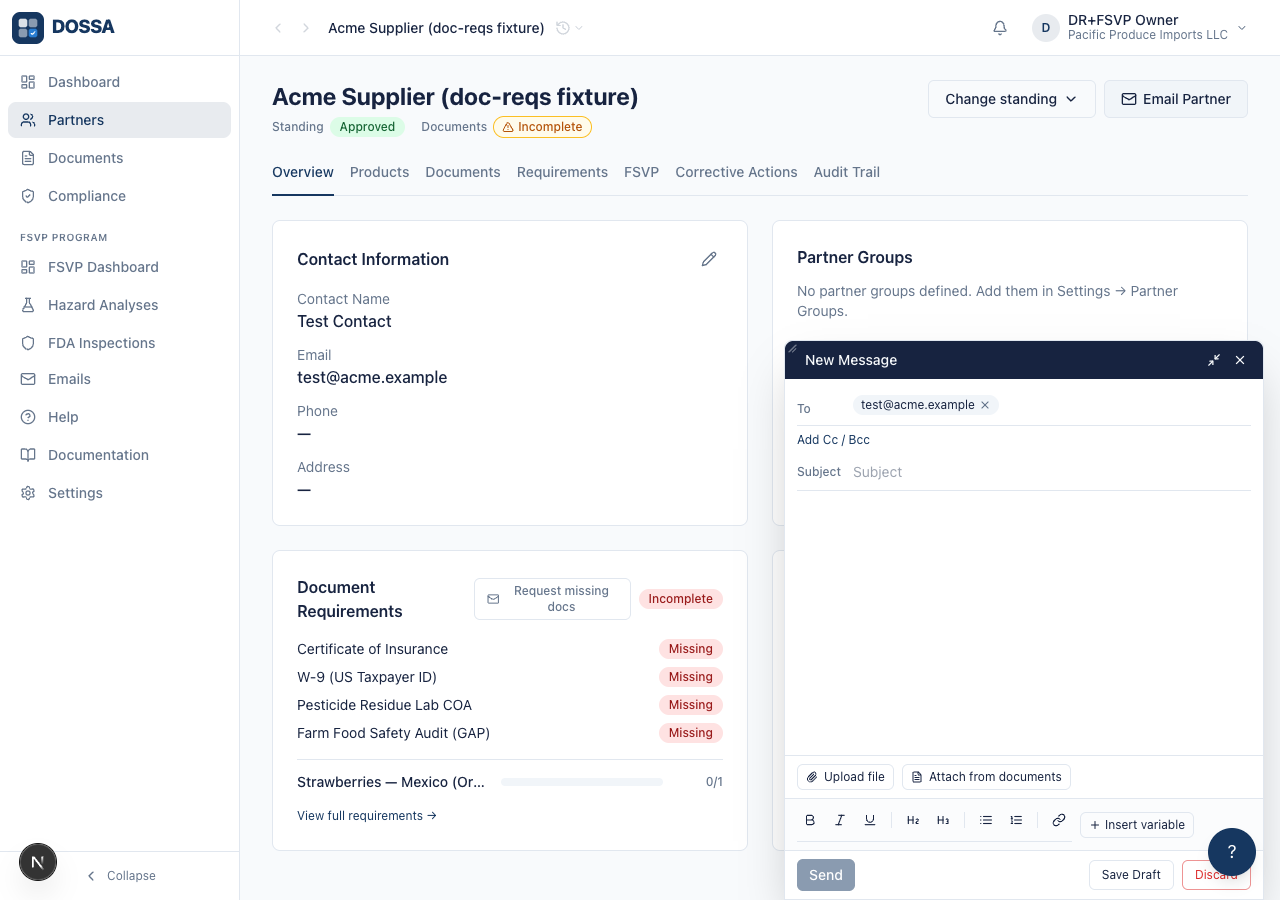Click Attach from documents button
This screenshot has height=900, width=1280.
pos(986,777)
